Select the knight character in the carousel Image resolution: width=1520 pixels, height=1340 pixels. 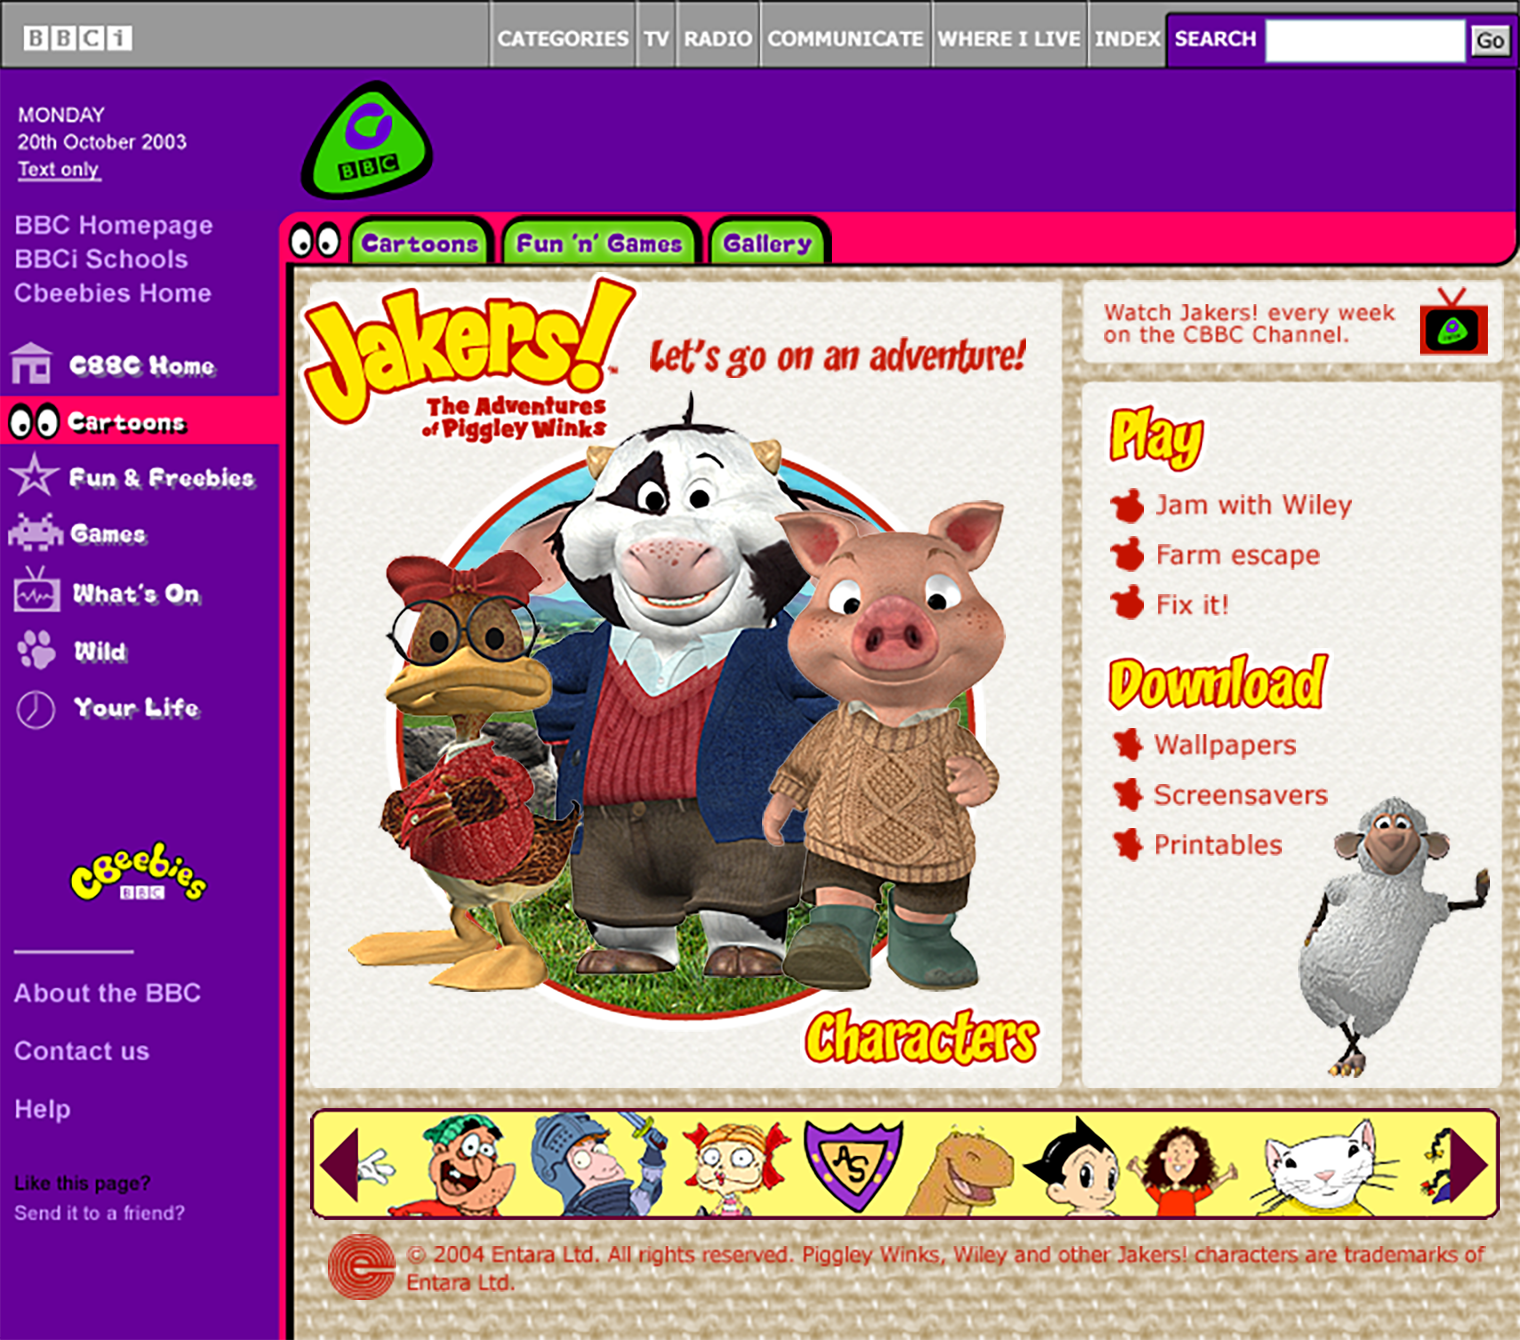(x=598, y=1165)
